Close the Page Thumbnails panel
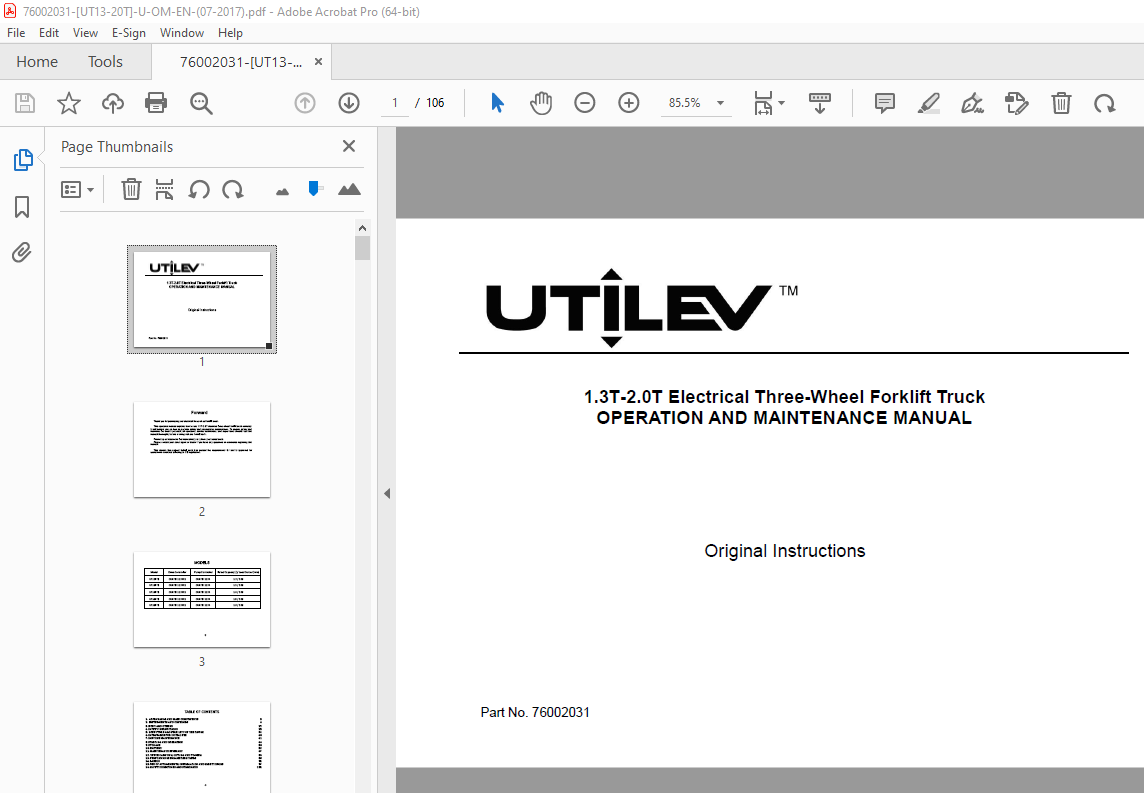The height and width of the screenshot is (793, 1144). point(349,147)
